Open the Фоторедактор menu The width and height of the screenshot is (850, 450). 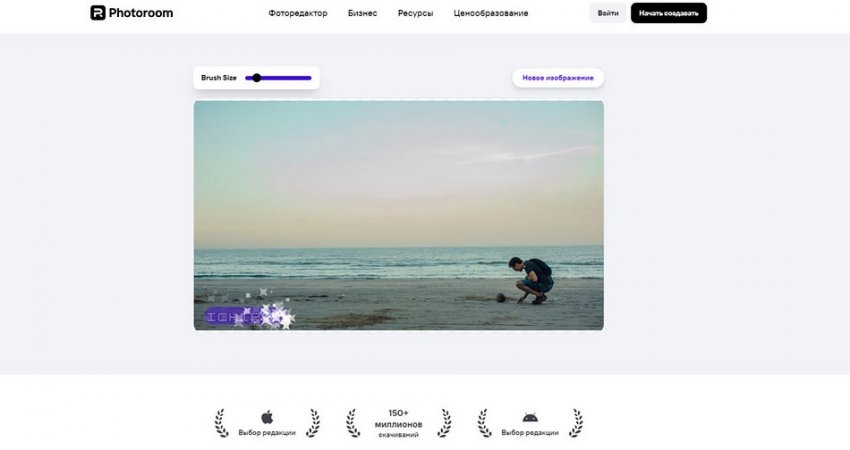297,13
